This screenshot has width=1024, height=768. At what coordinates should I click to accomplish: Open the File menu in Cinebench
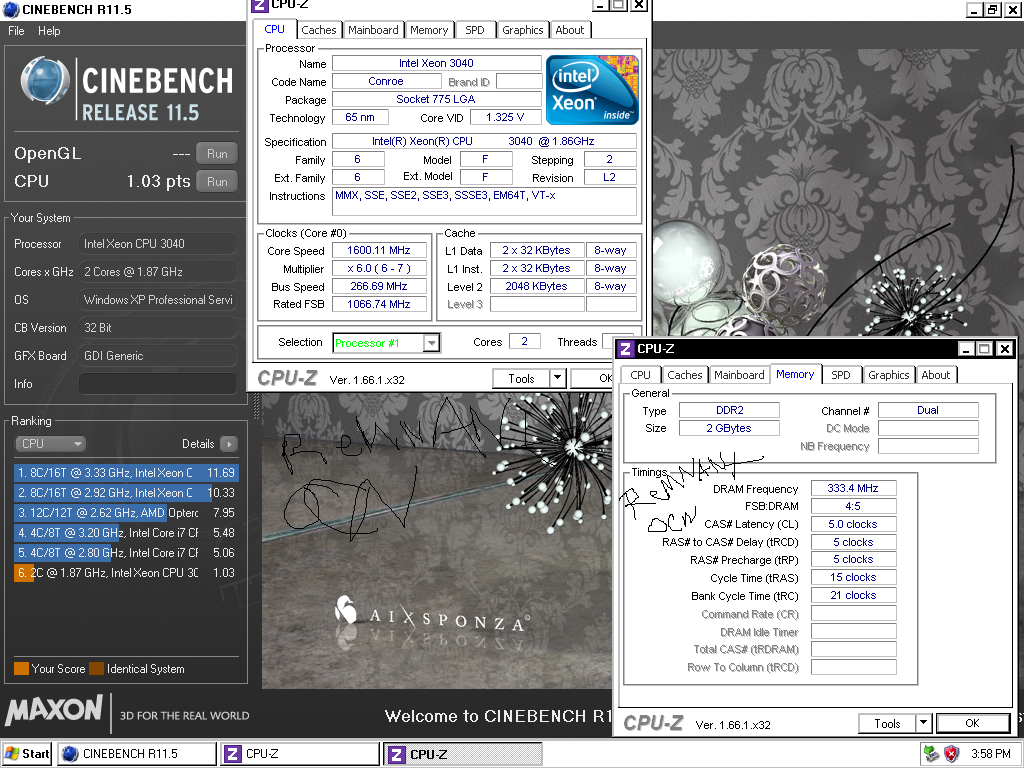click(x=16, y=31)
